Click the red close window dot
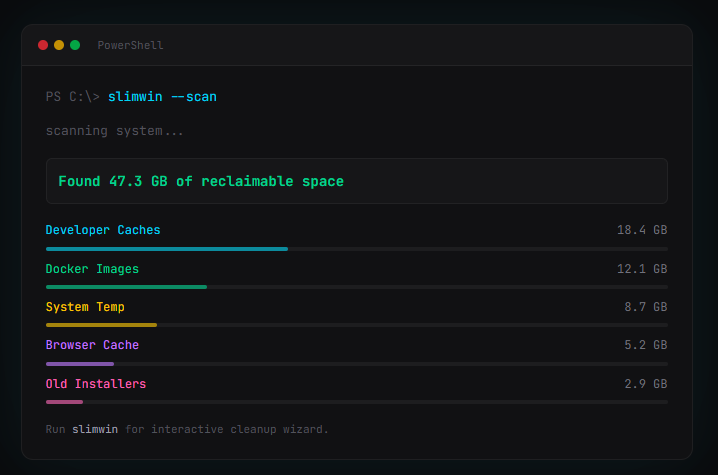The width and height of the screenshot is (718, 475). (x=43, y=45)
